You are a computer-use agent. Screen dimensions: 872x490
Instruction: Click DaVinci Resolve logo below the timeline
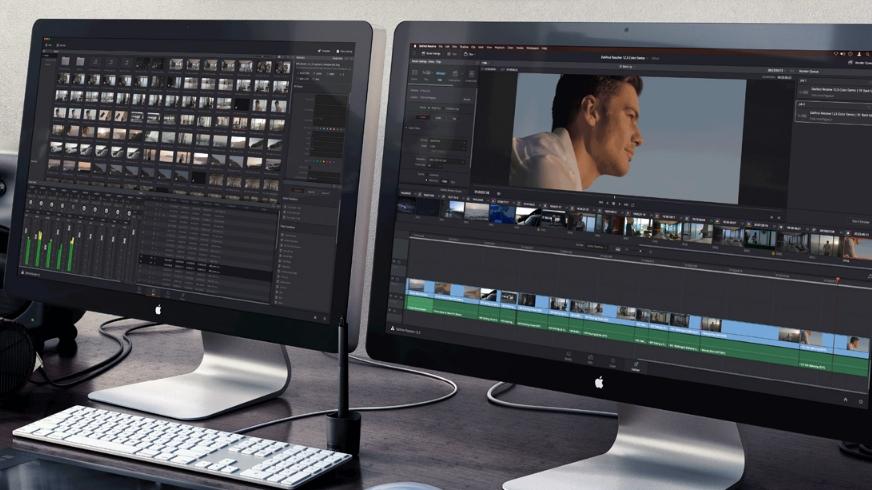(392, 328)
